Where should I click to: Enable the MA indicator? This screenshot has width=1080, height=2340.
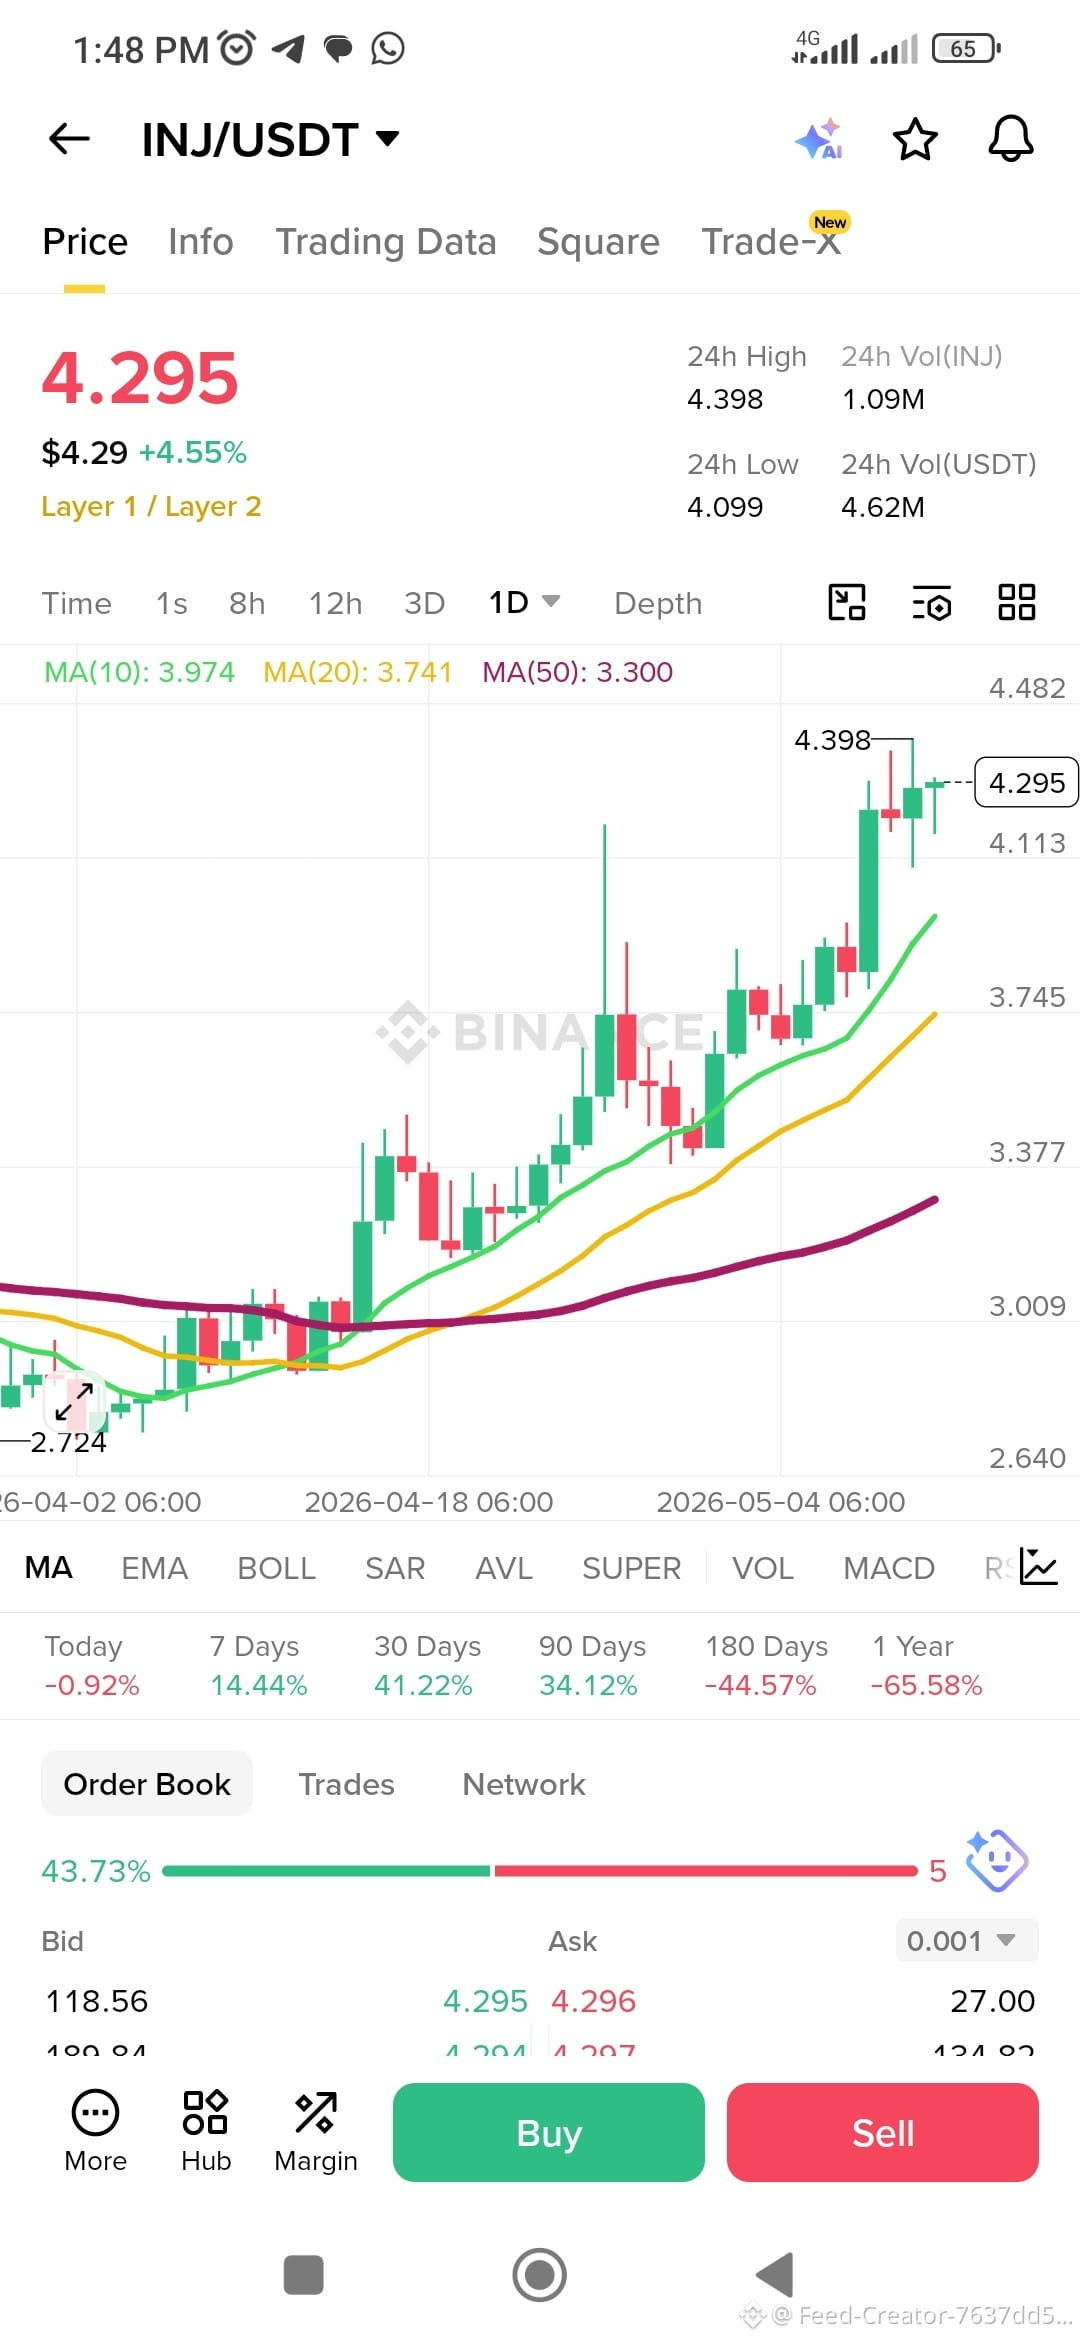(x=48, y=1567)
